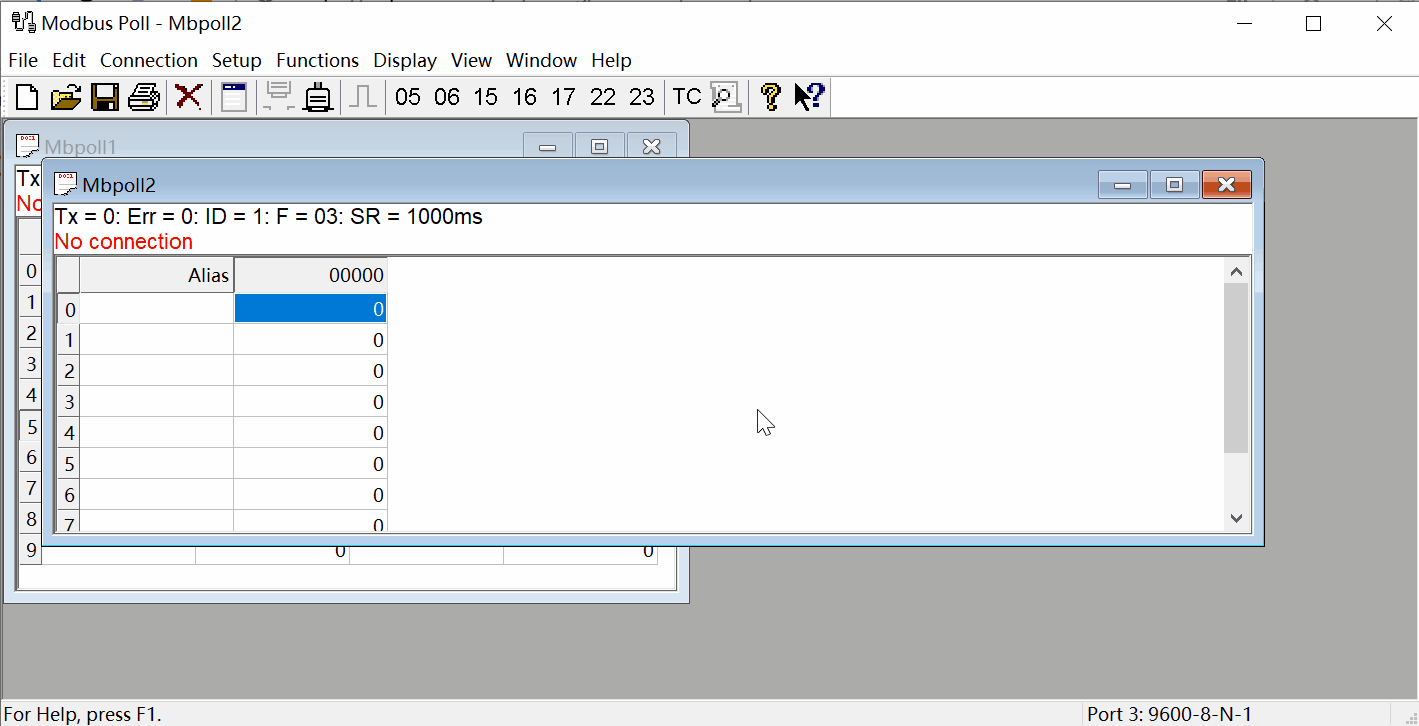Click the red X disconnect icon
The height and width of the screenshot is (726, 1419).
point(188,97)
